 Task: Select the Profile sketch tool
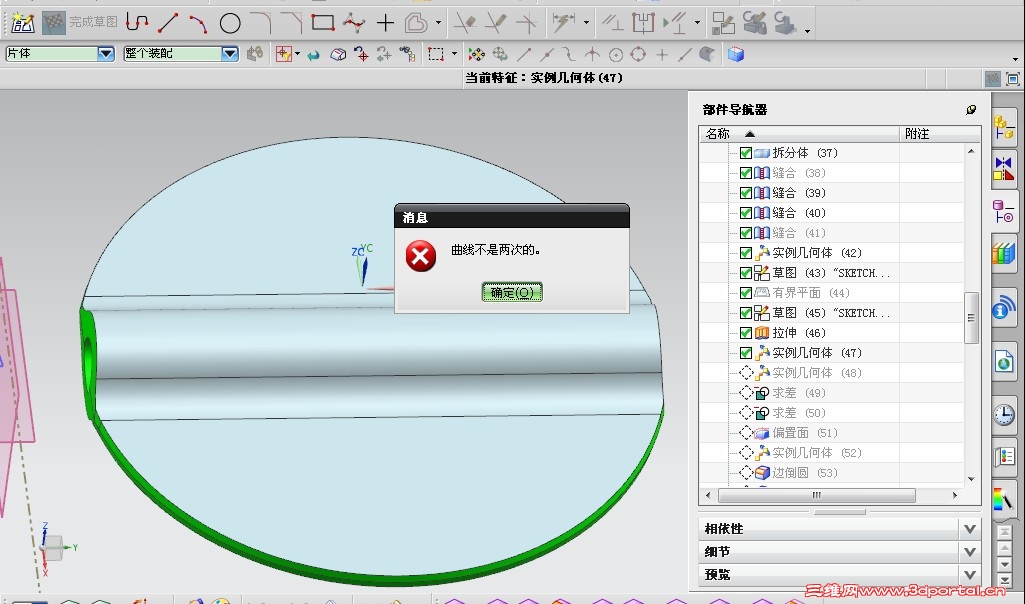coord(137,23)
